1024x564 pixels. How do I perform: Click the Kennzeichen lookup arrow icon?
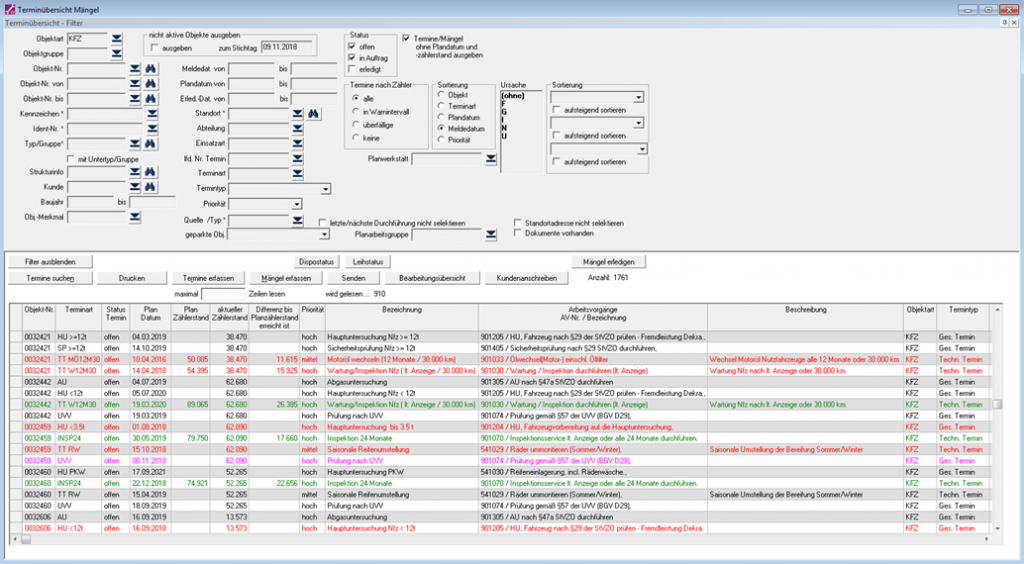point(153,114)
